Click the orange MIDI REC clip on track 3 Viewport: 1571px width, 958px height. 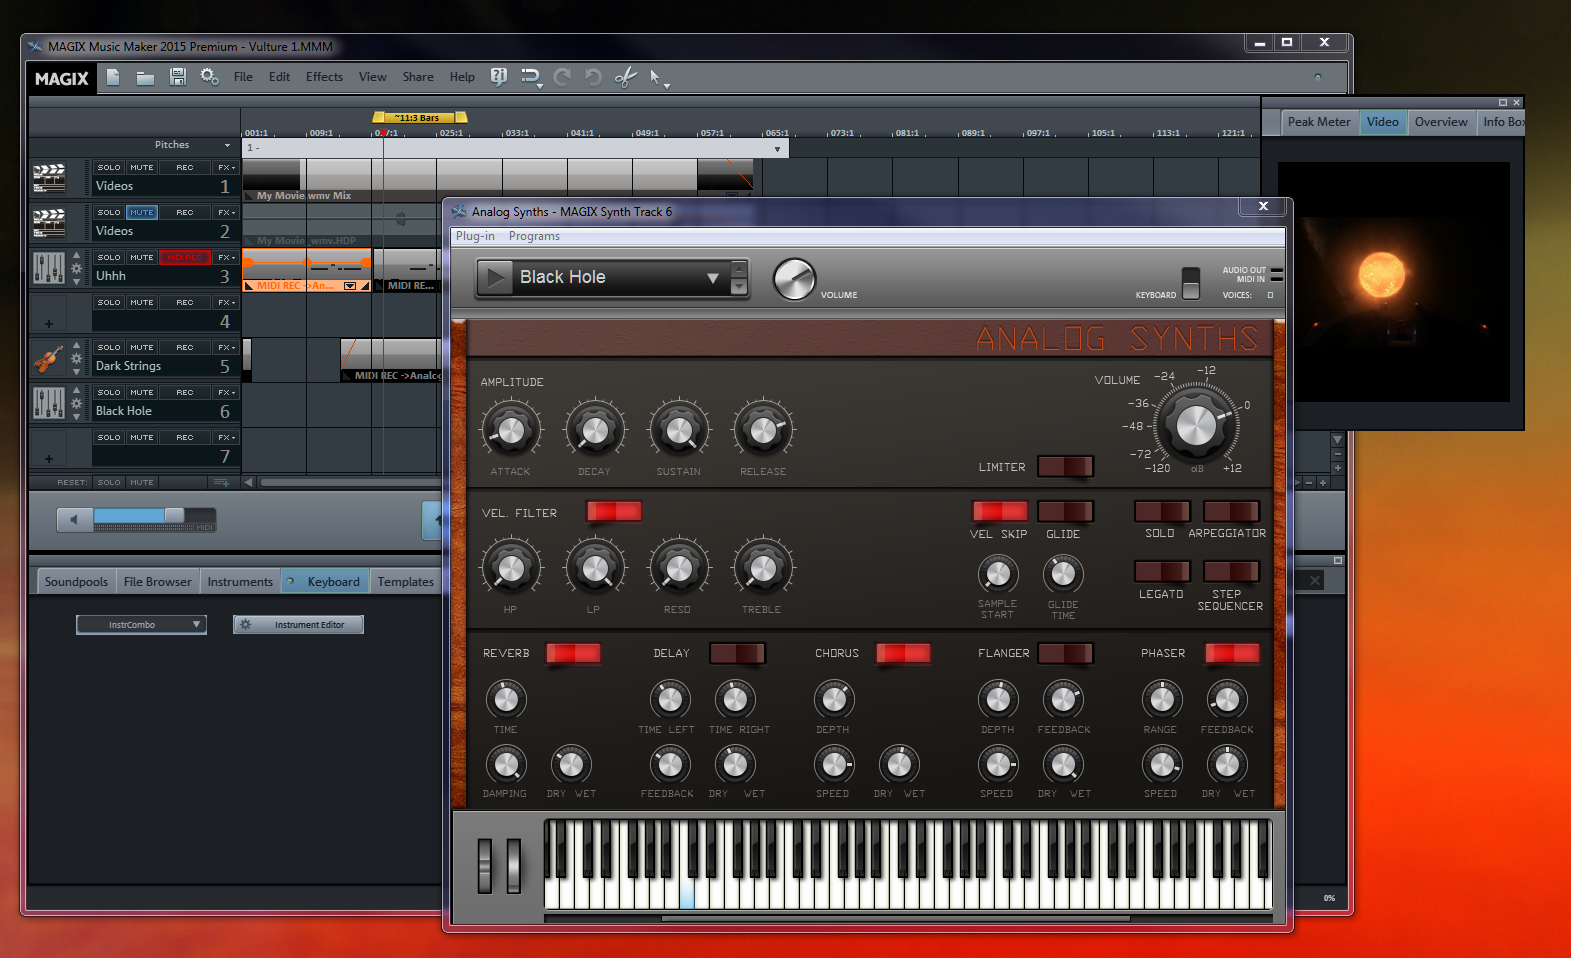307,270
